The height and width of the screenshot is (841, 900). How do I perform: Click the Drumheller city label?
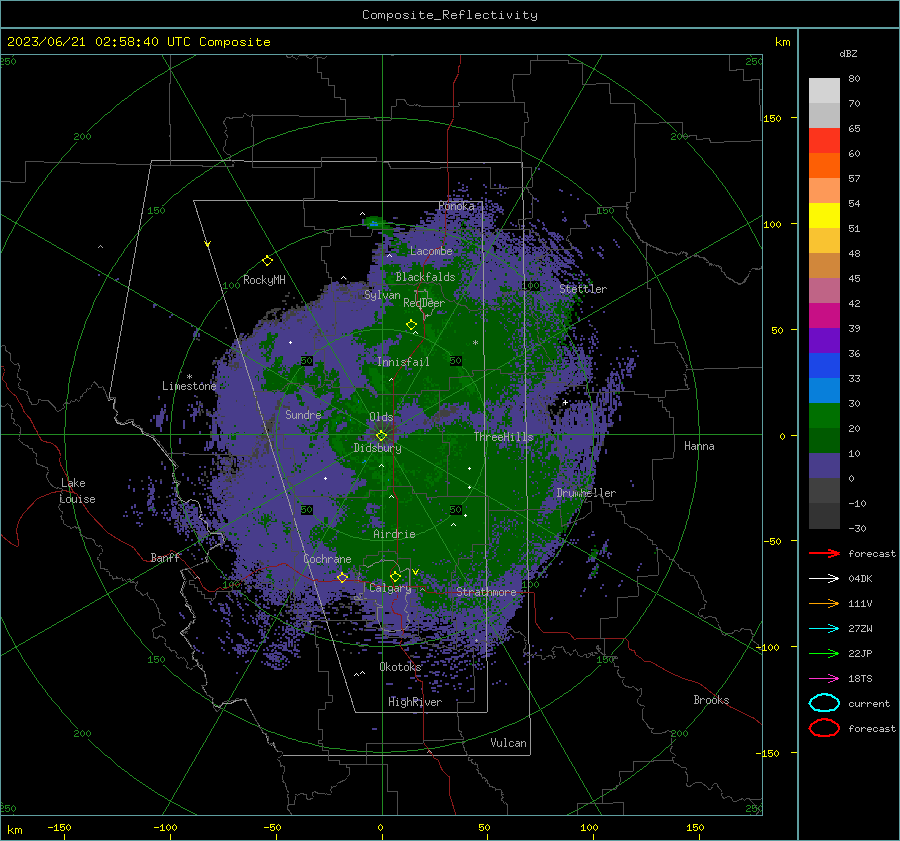[x=586, y=493]
